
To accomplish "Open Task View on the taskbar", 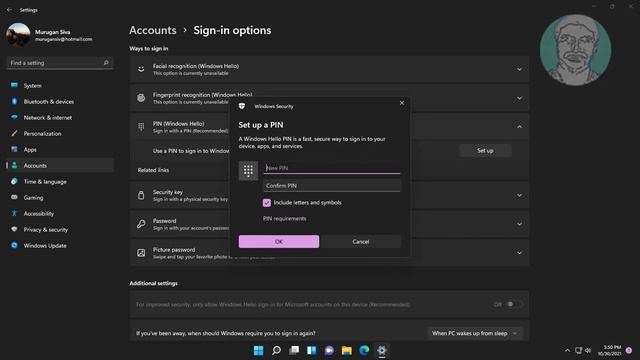I will point(294,350).
